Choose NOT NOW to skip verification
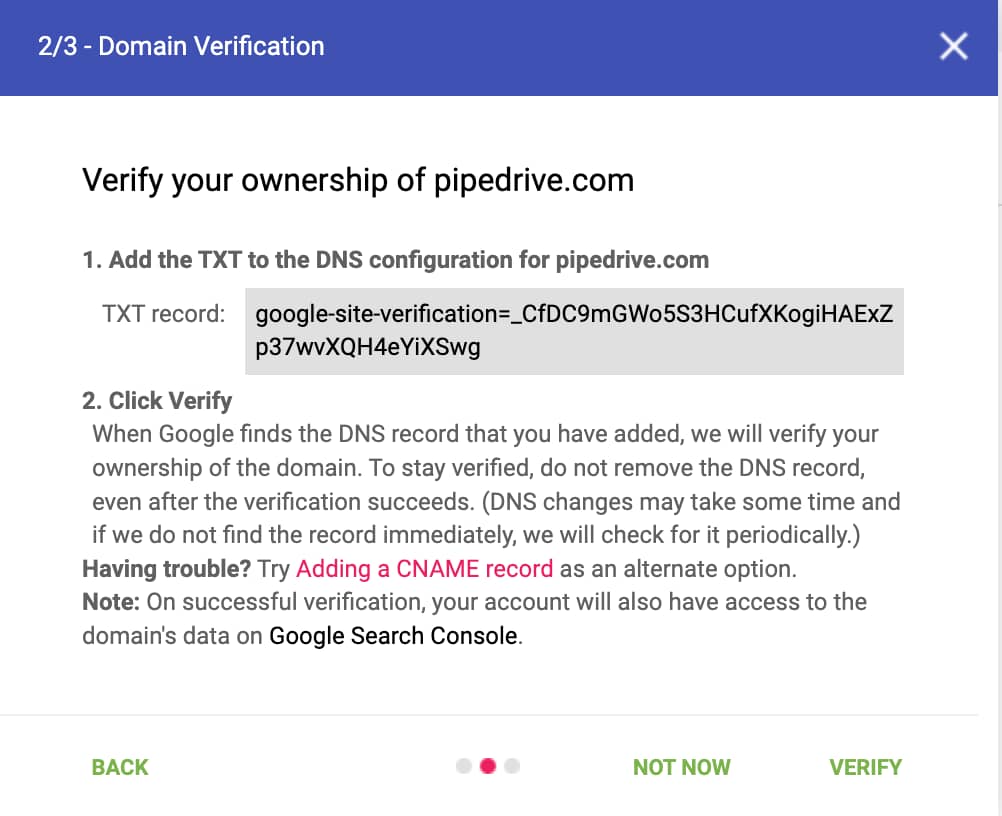This screenshot has width=1002, height=816. pos(681,767)
